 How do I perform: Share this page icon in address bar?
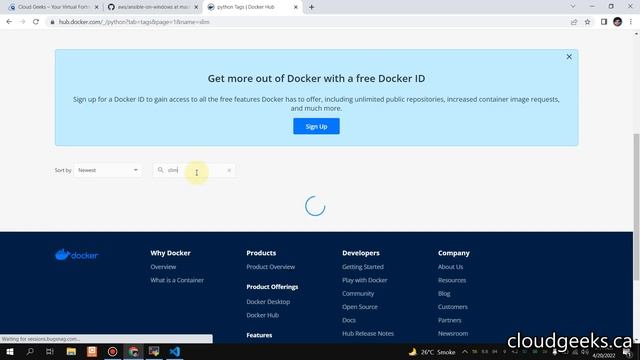click(574, 22)
